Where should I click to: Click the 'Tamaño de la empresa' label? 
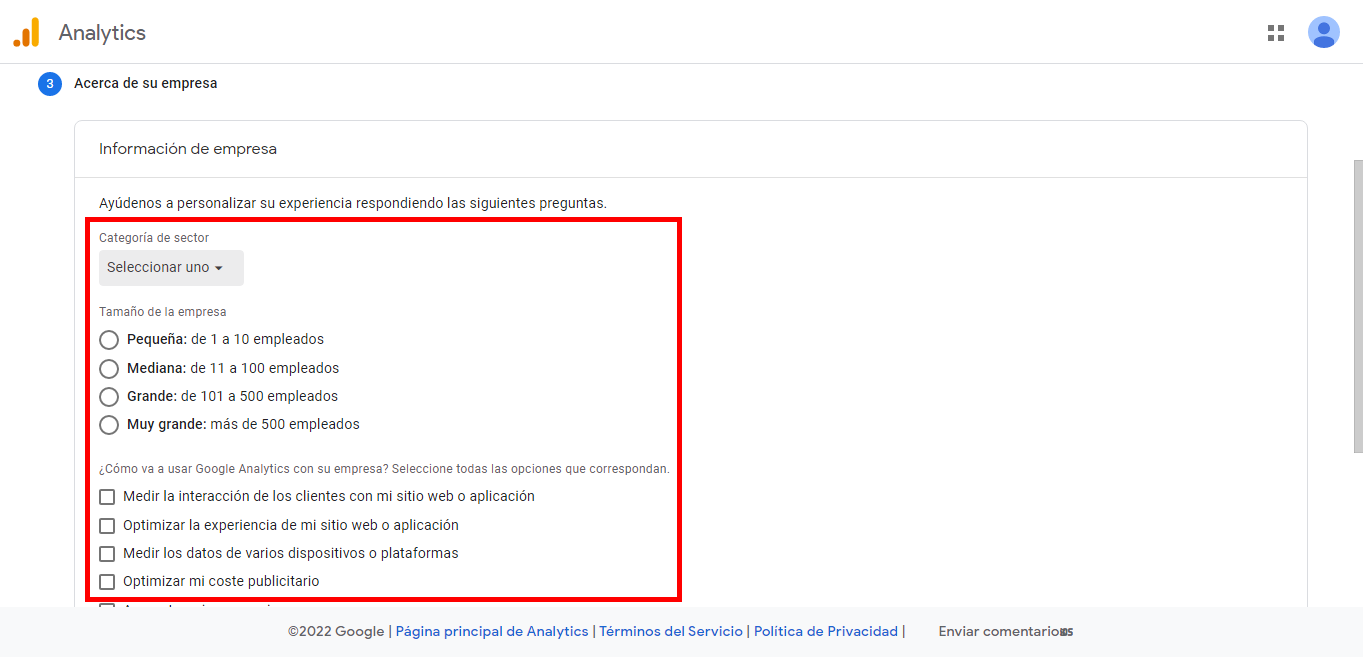pos(163,312)
